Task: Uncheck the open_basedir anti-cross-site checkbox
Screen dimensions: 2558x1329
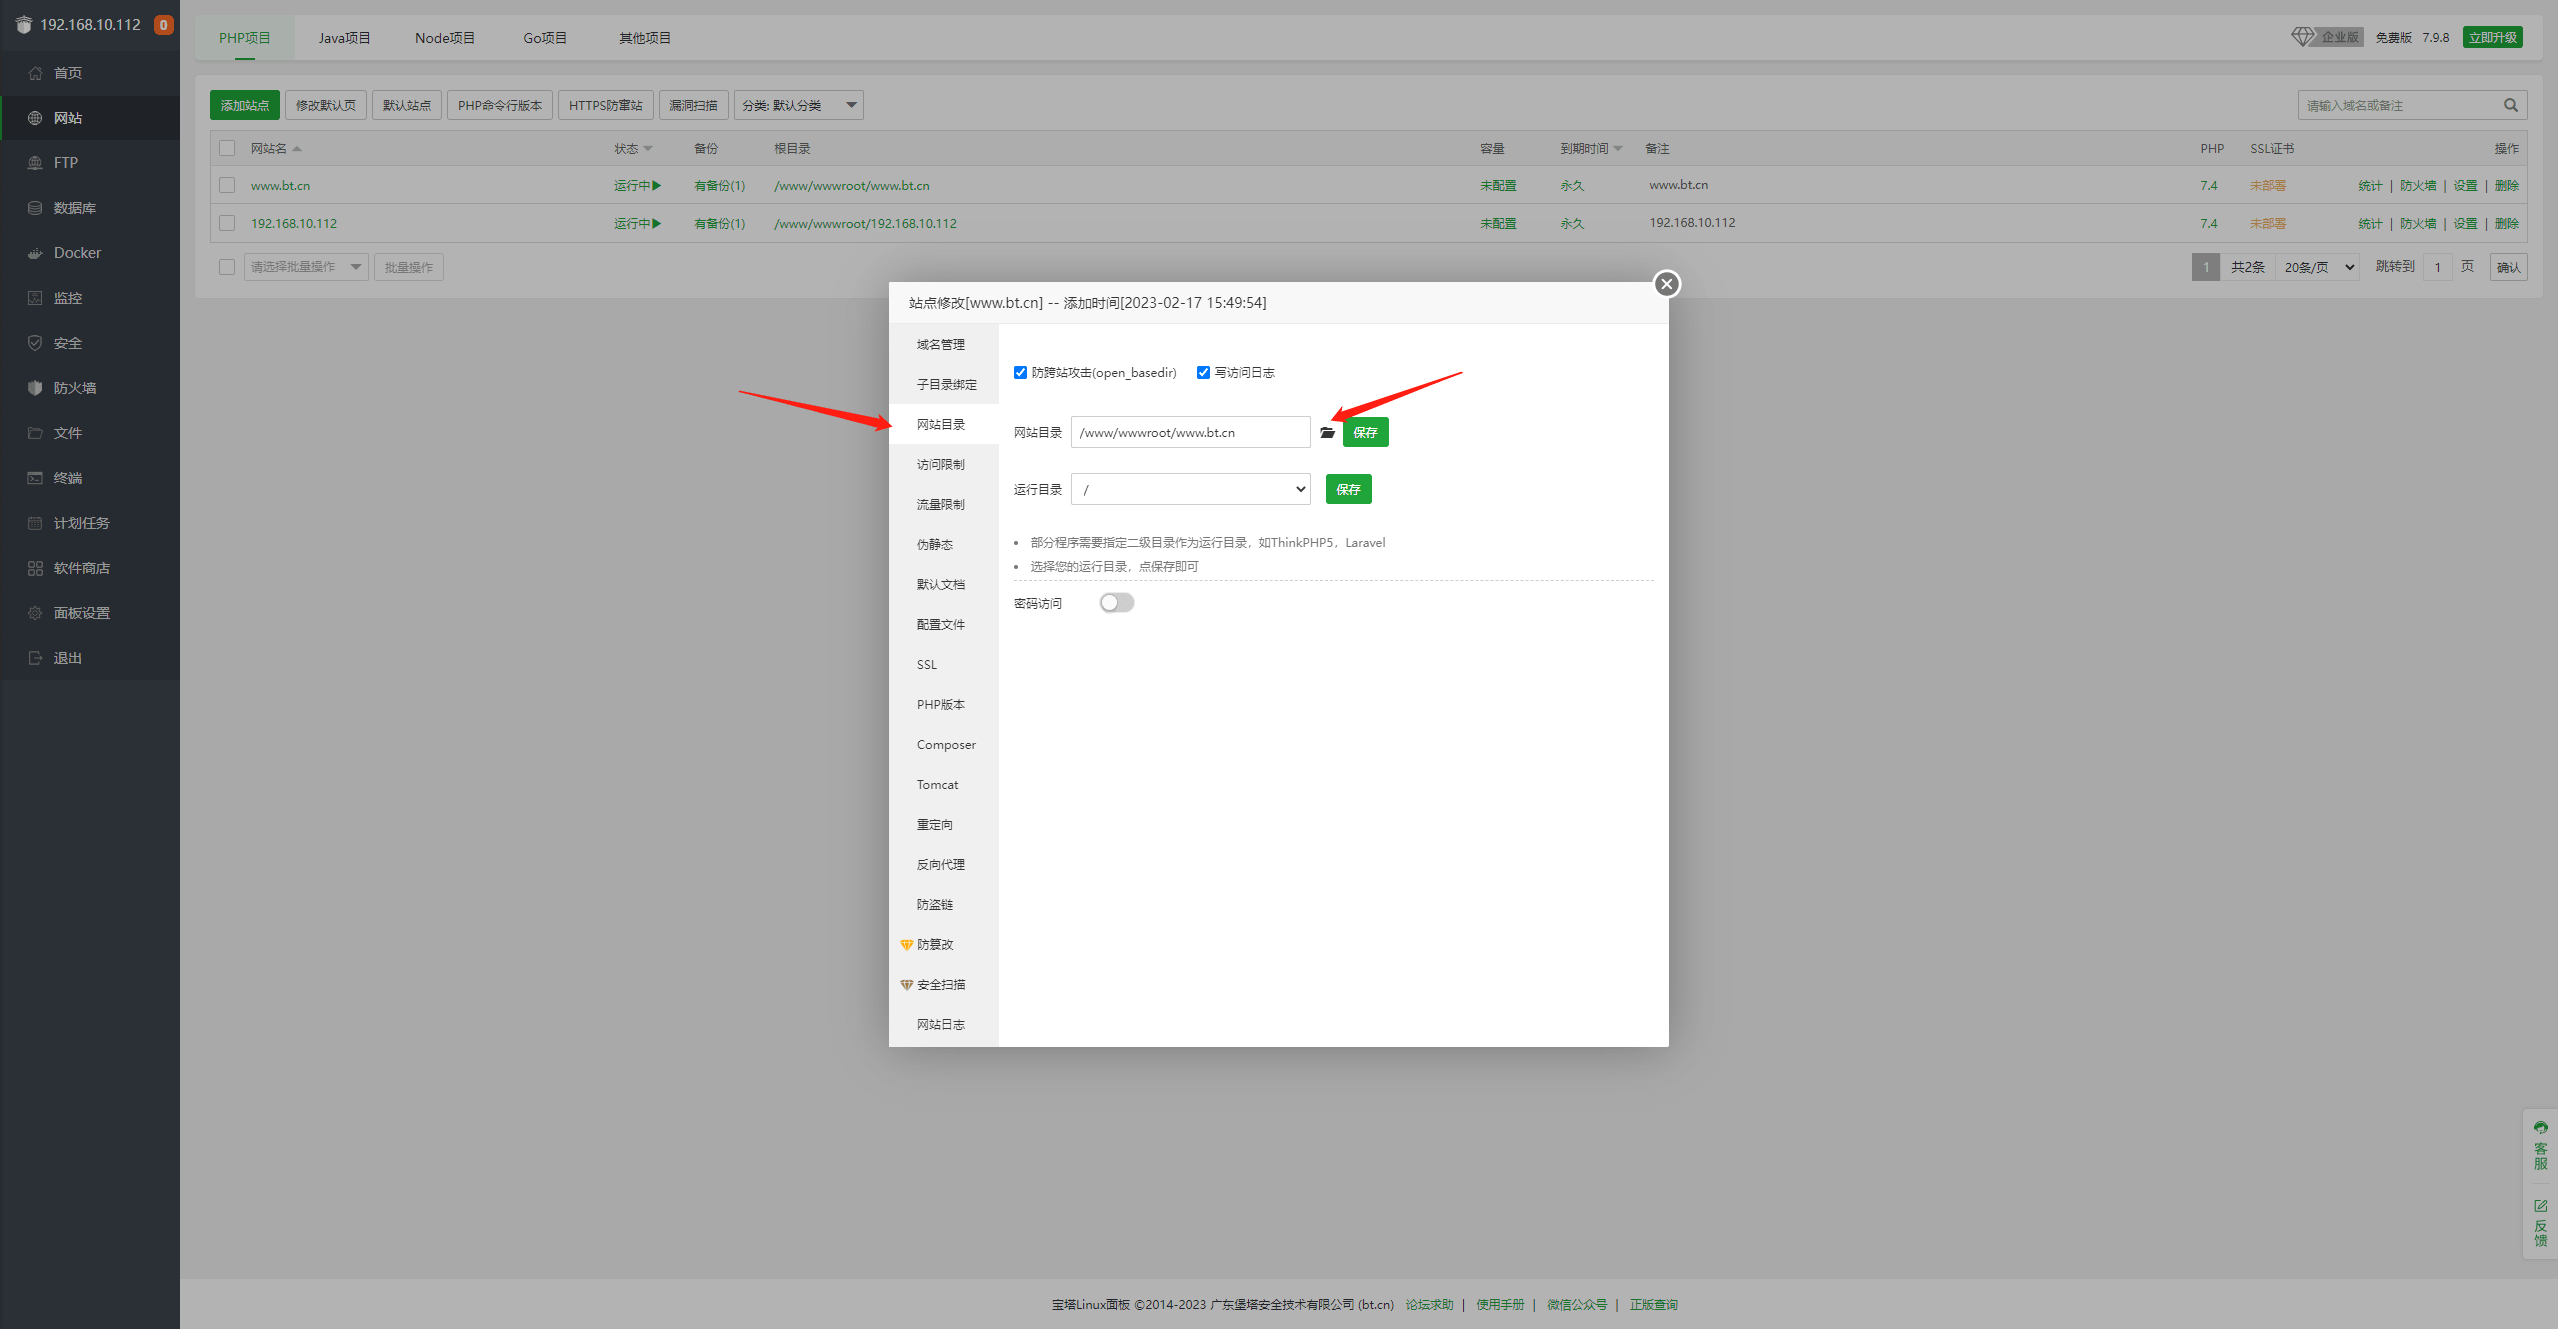Action: (1020, 373)
